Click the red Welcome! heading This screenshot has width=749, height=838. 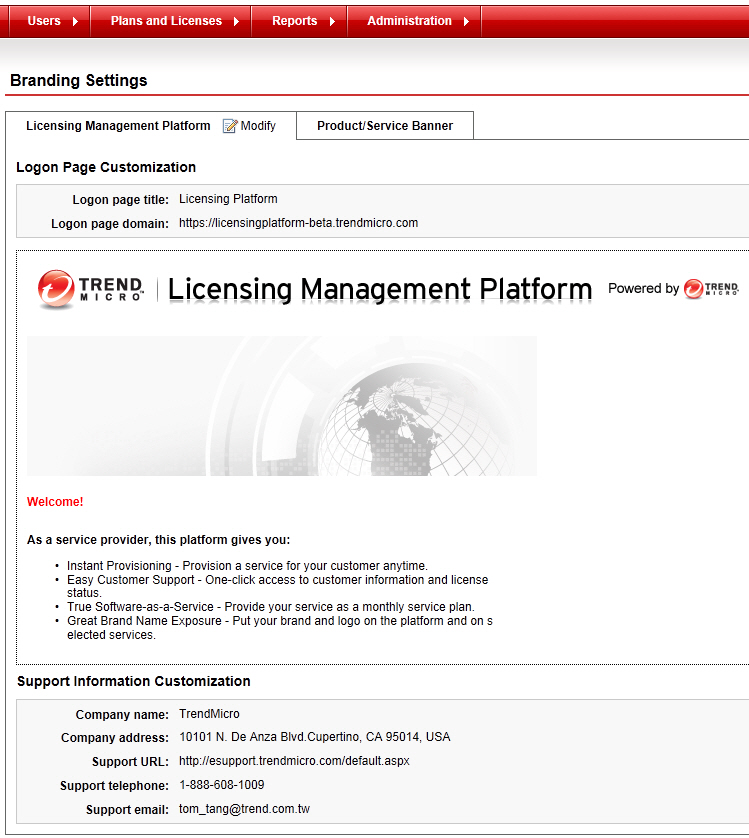pos(55,502)
